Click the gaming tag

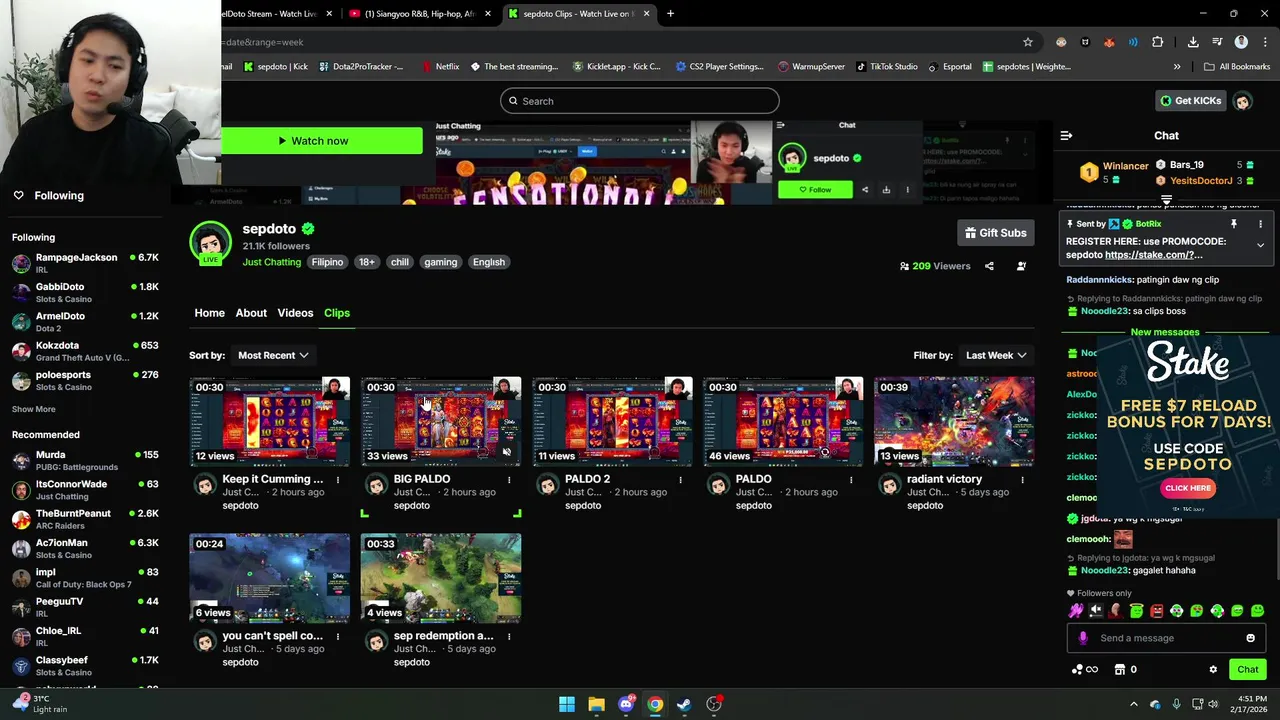click(x=440, y=262)
